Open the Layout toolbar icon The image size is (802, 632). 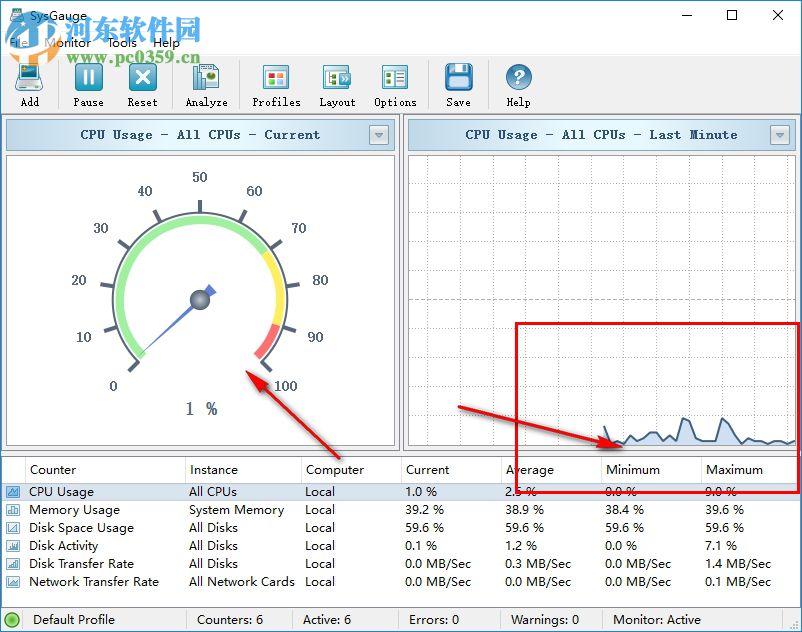coord(337,78)
